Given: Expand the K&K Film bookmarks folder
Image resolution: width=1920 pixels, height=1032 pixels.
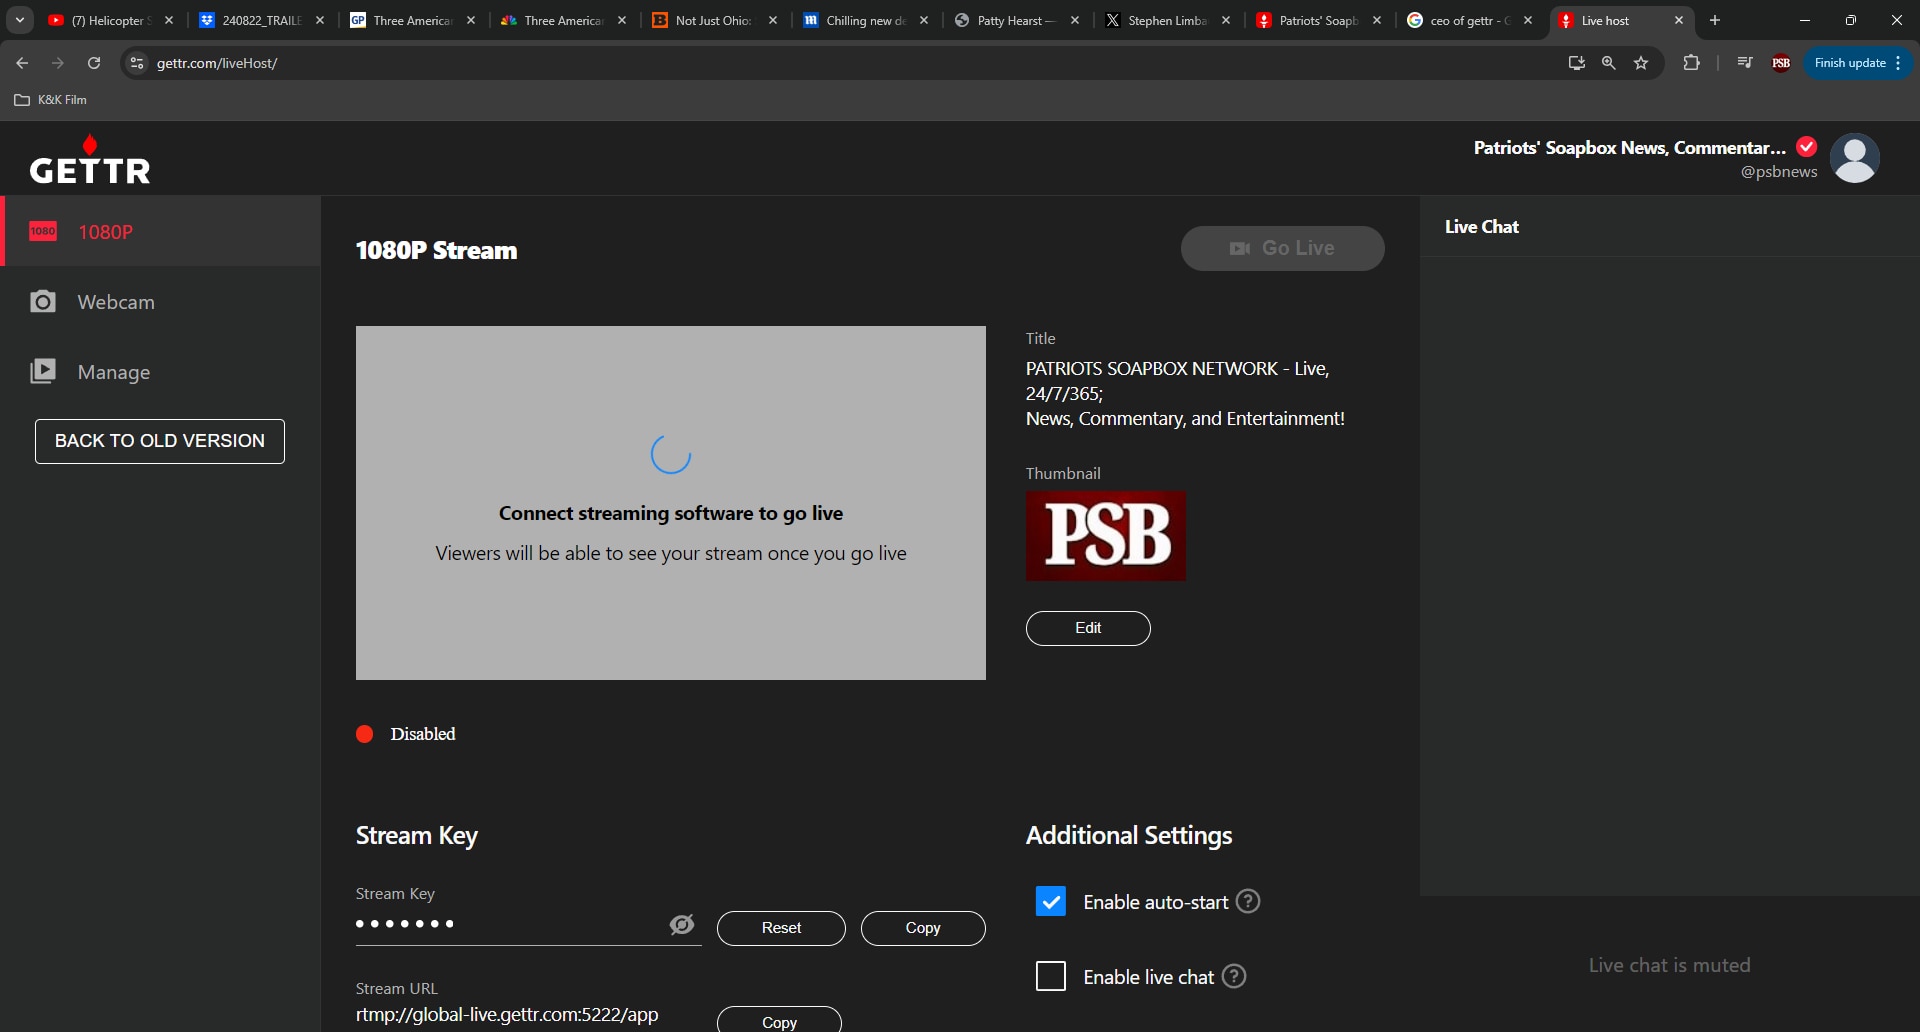Looking at the screenshot, I should pos(50,99).
